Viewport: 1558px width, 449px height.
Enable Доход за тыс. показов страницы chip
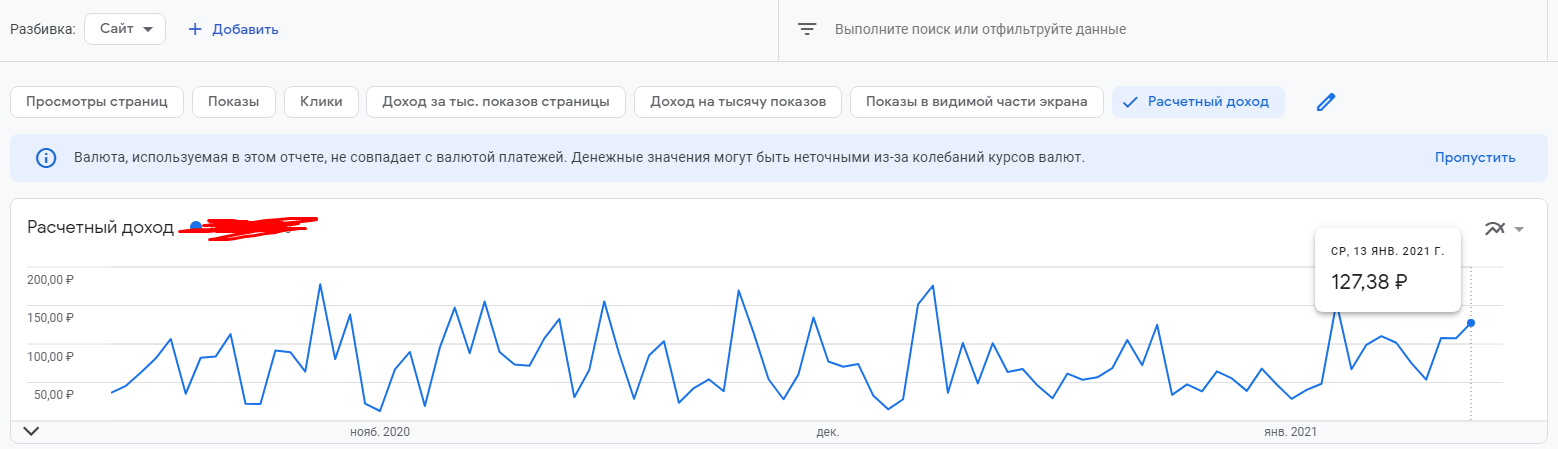pyautogui.click(x=496, y=102)
